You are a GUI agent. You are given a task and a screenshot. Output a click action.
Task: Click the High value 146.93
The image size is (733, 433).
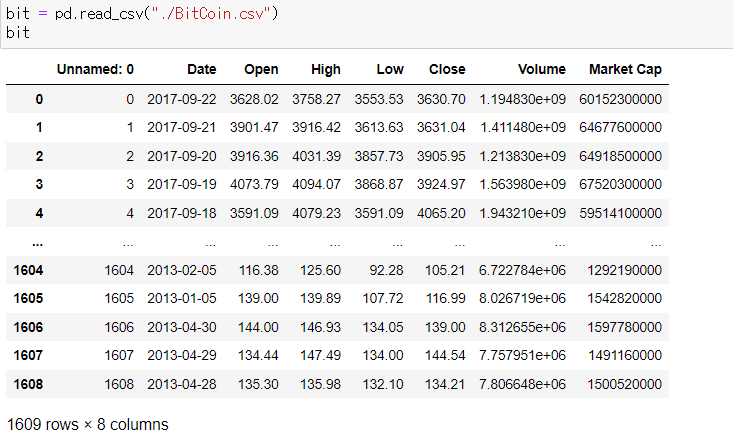[x=320, y=327]
